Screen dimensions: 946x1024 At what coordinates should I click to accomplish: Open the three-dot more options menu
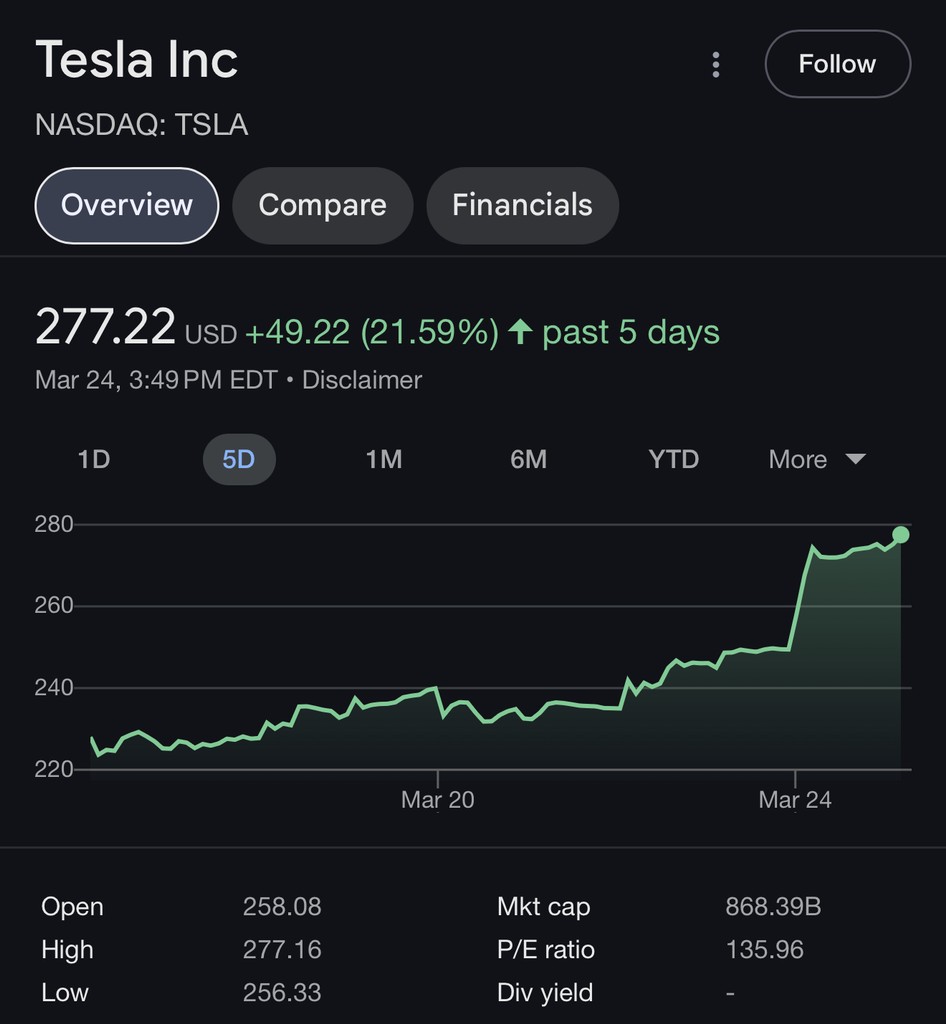tap(716, 65)
